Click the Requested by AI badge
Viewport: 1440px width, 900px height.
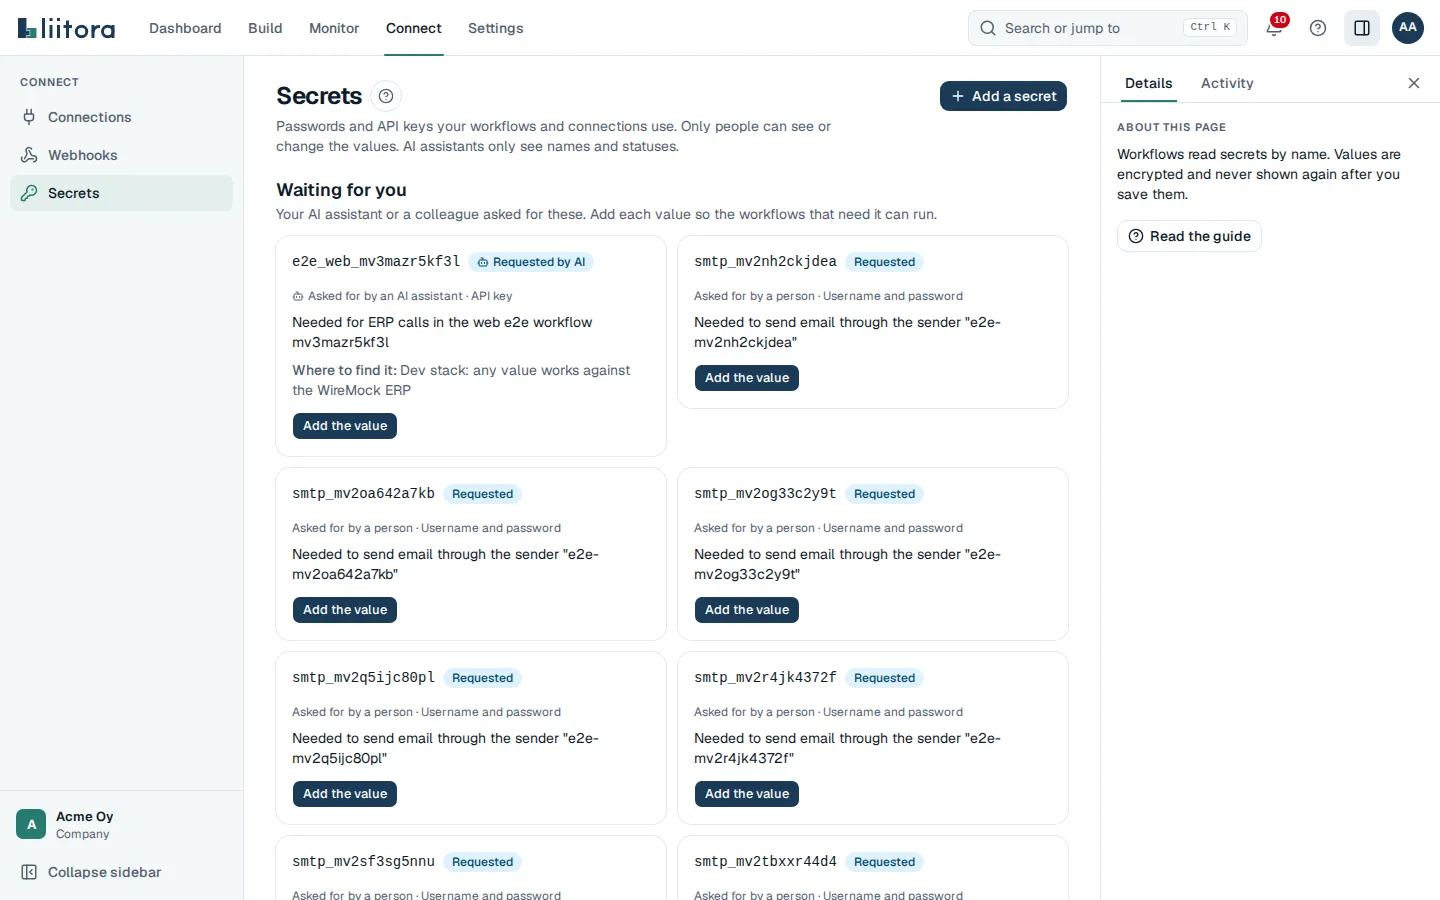pos(531,262)
